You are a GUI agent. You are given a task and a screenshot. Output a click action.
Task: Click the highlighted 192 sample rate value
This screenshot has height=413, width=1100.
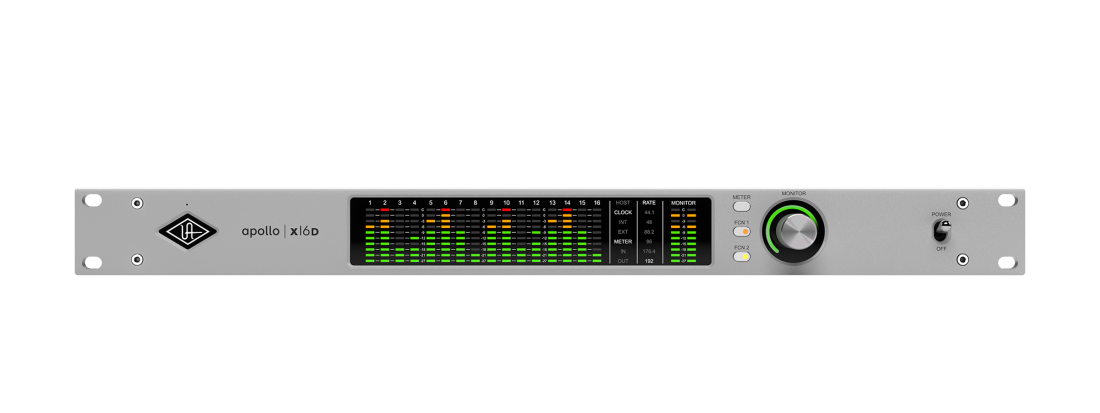point(649,261)
